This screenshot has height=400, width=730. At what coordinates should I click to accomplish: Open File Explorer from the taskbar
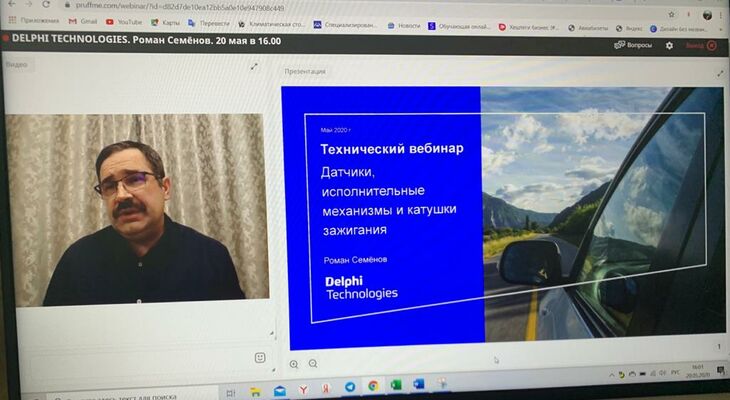(x=255, y=392)
